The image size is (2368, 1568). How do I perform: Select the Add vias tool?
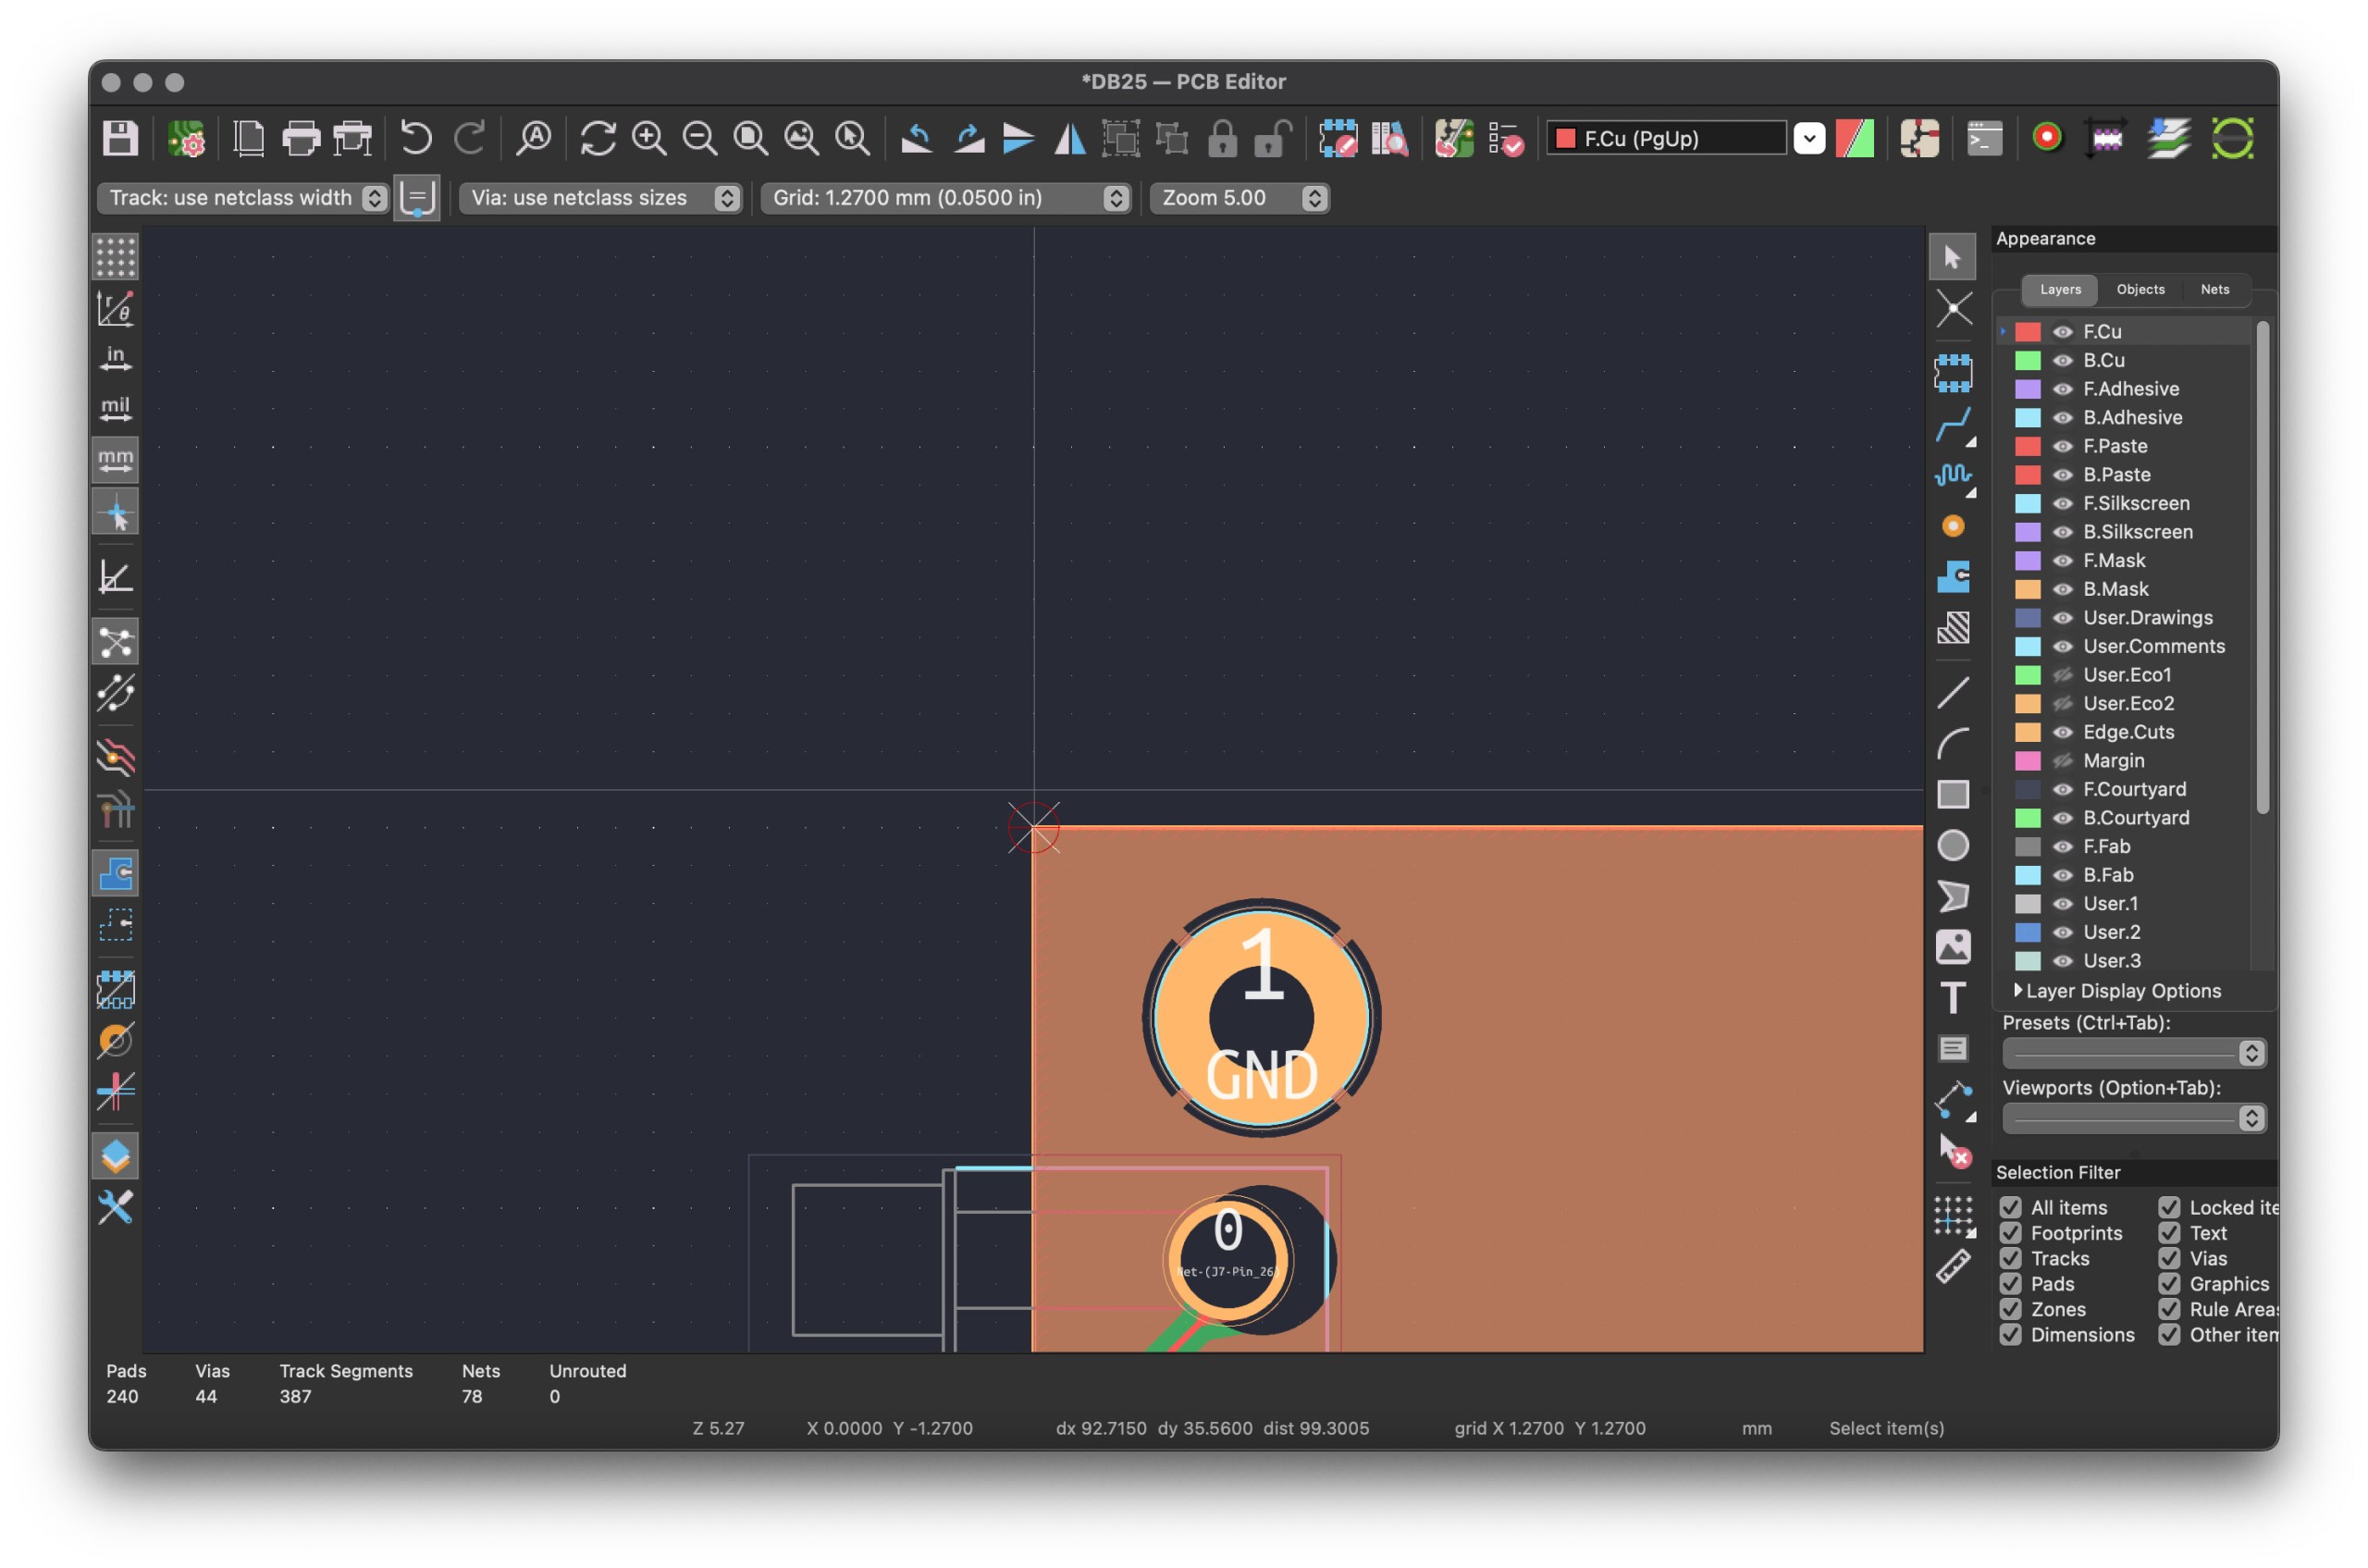pos(1952,526)
